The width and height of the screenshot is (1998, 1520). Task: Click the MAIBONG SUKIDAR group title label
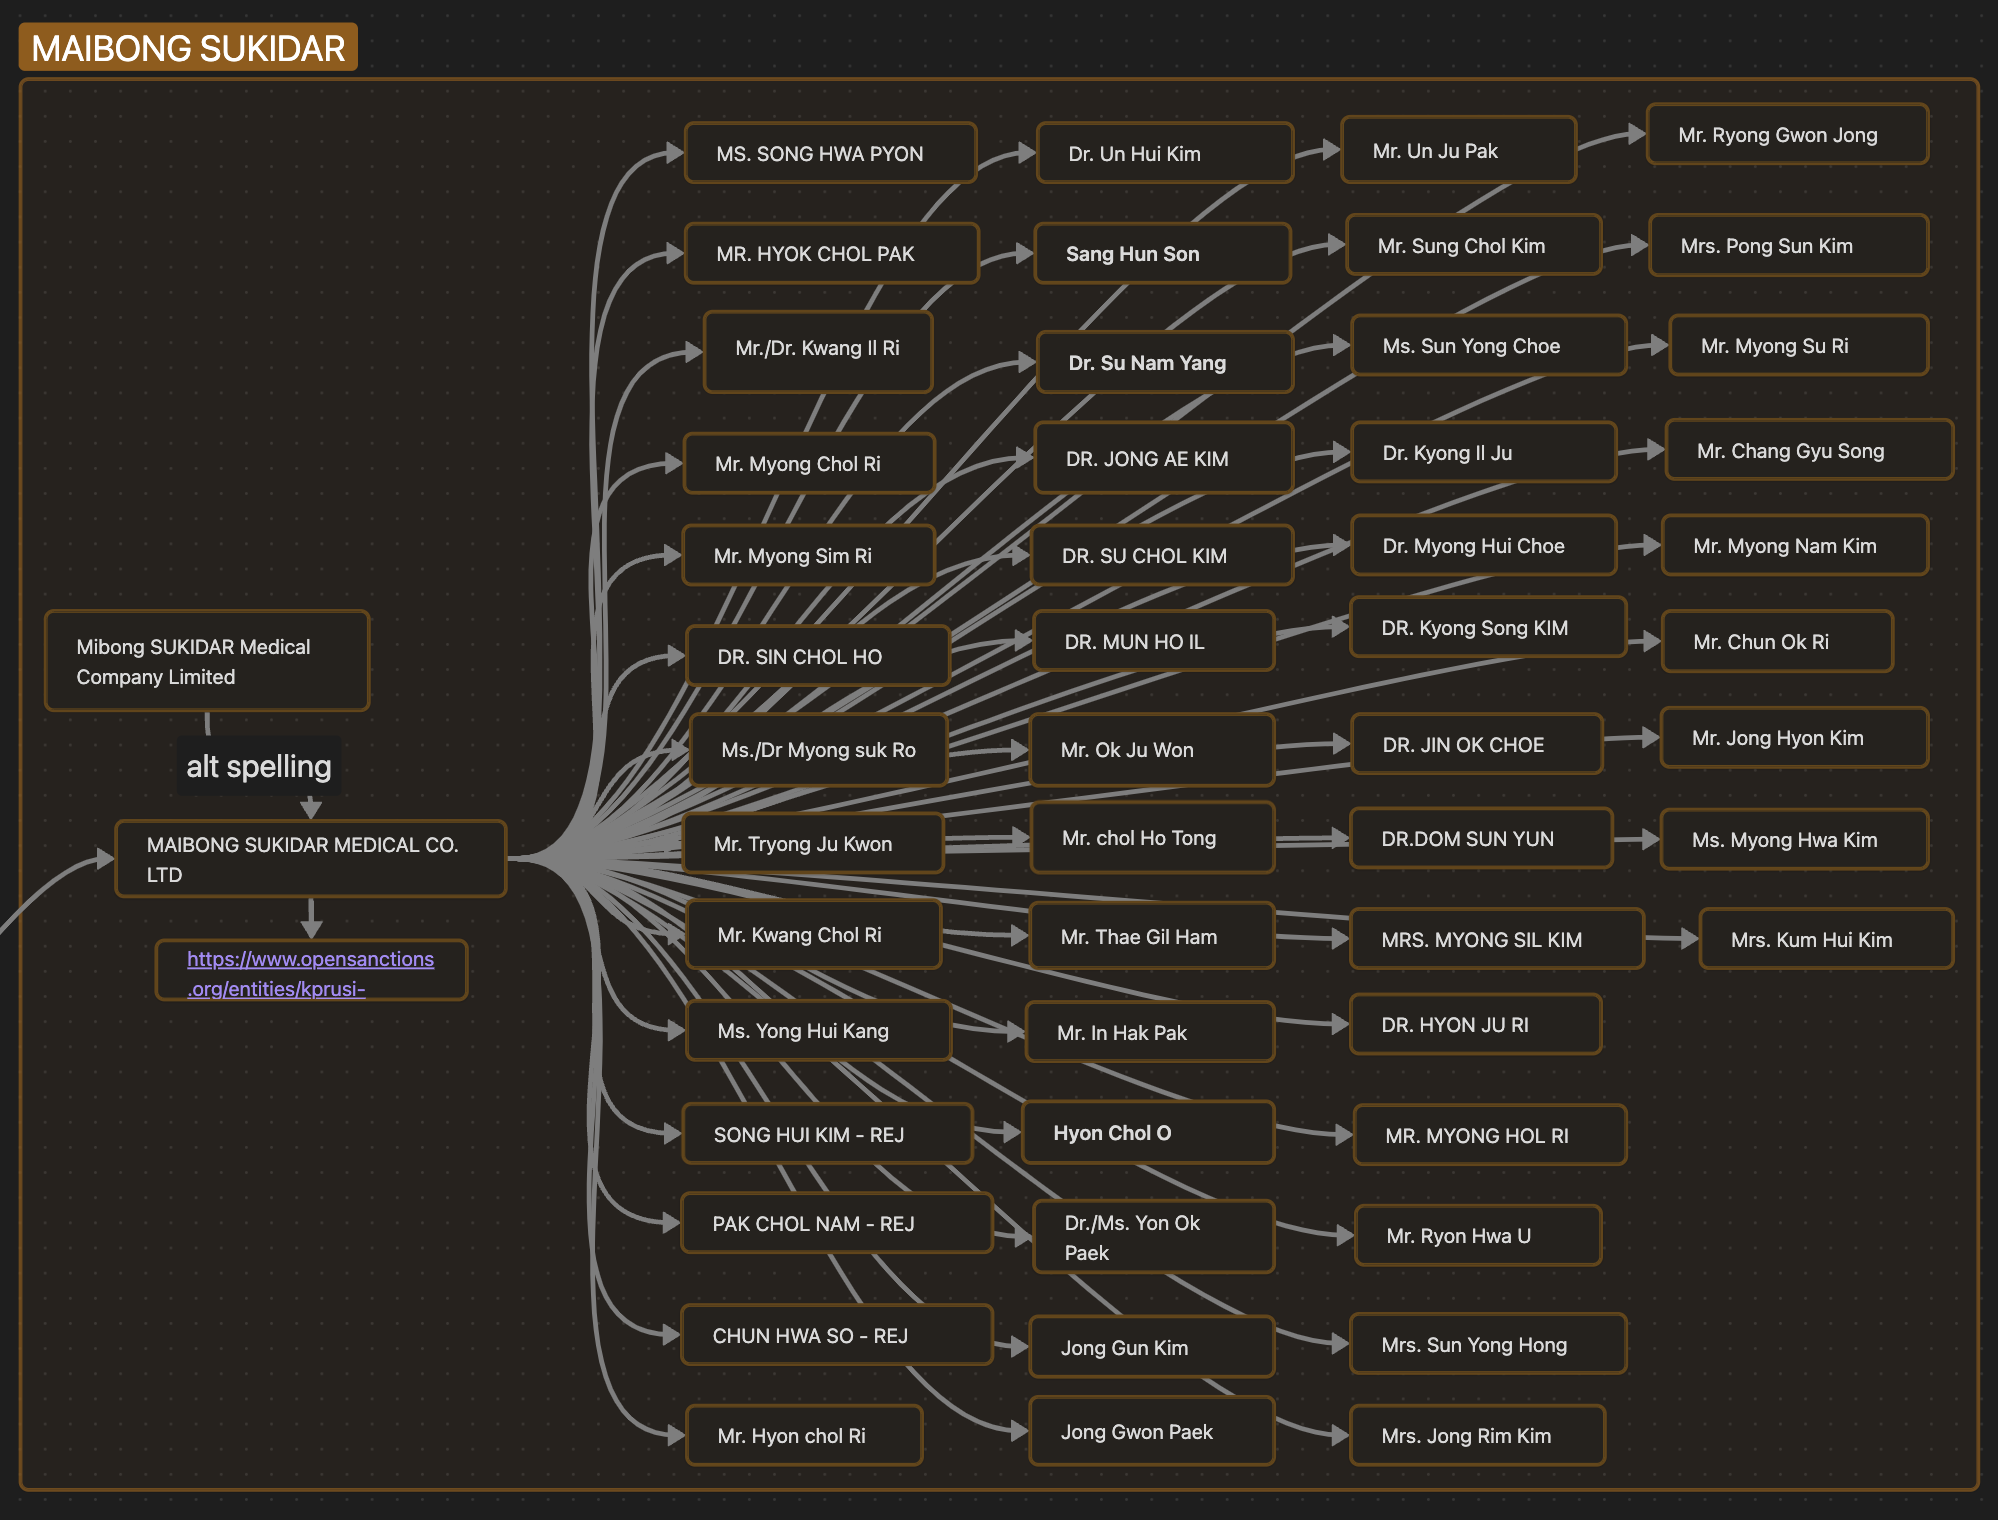click(188, 48)
